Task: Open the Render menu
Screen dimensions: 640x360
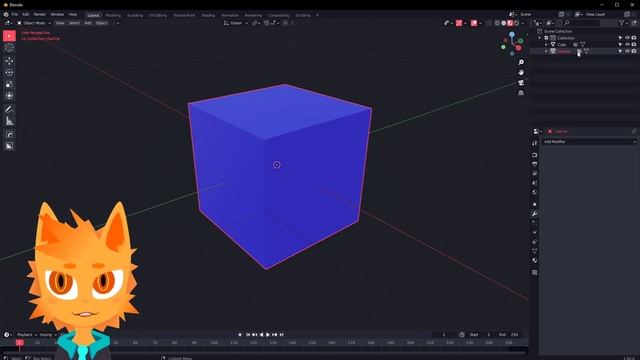Action: point(40,14)
